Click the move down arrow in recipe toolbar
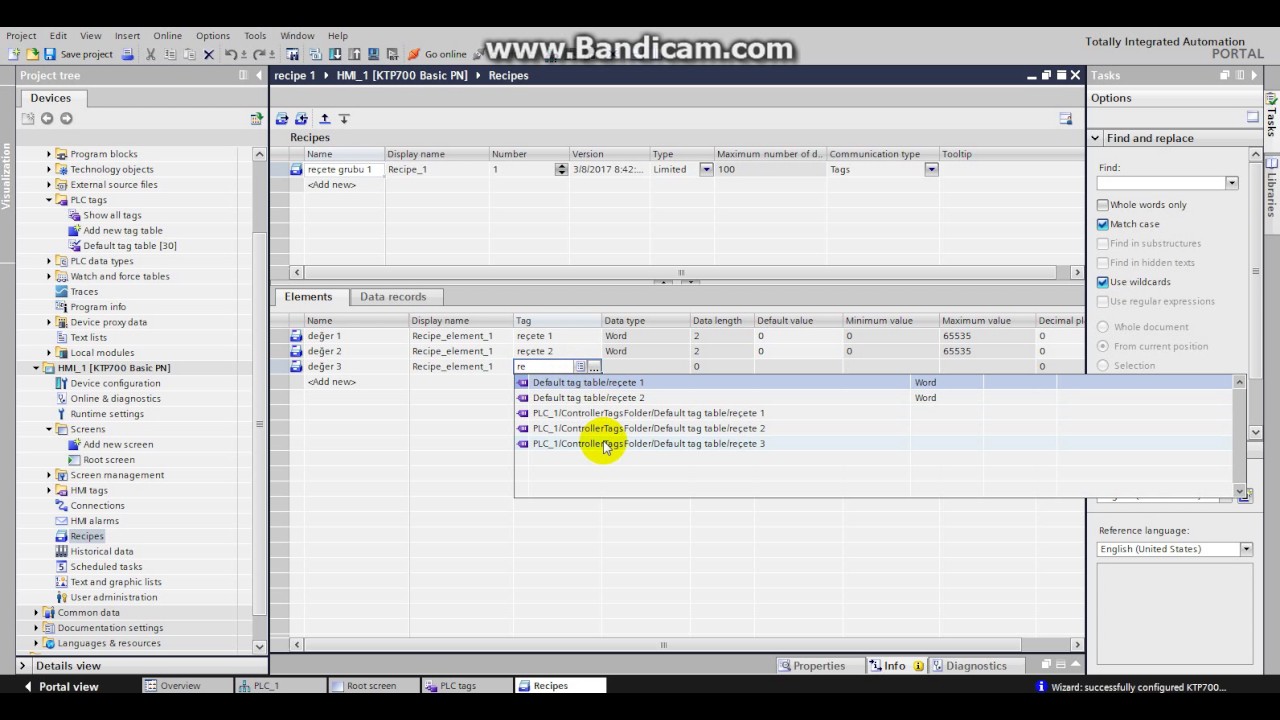Screen dimensions: 1280x720 tap(344, 118)
